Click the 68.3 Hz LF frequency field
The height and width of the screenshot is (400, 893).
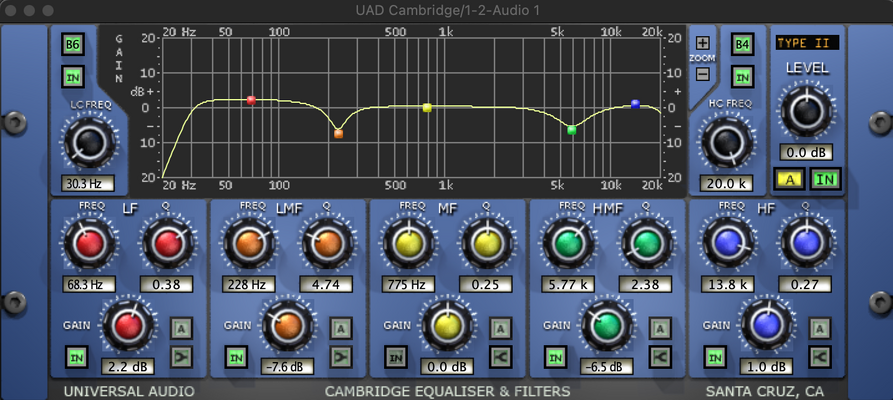pyautogui.click(x=88, y=284)
